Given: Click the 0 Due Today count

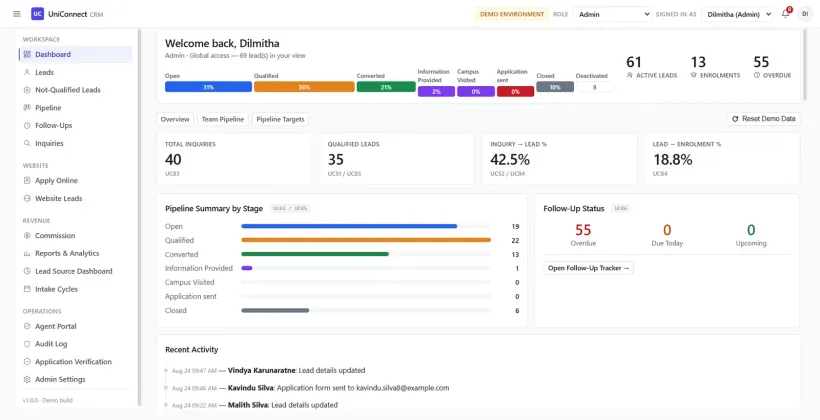Looking at the screenshot, I should pyautogui.click(x=667, y=230).
